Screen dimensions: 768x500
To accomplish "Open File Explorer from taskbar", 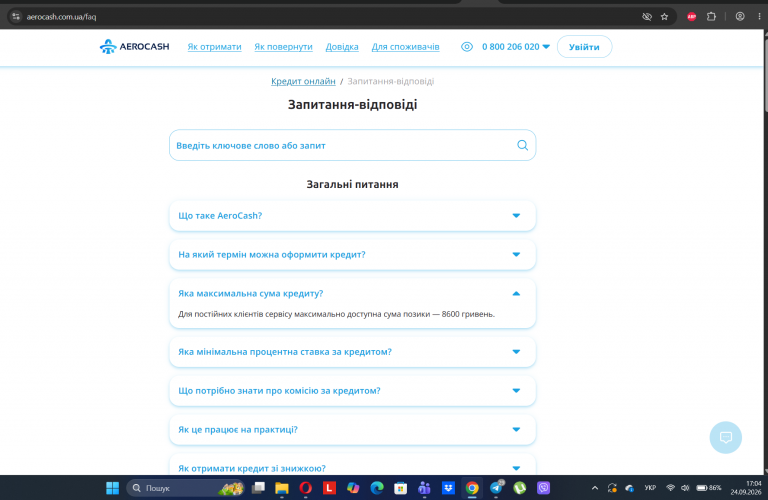I will click(x=282, y=488).
